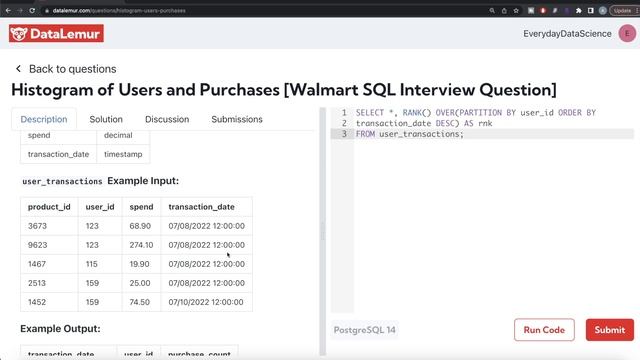The width and height of the screenshot is (640, 360).
Task: Reload the page with the refresh icon
Action: 32,11
